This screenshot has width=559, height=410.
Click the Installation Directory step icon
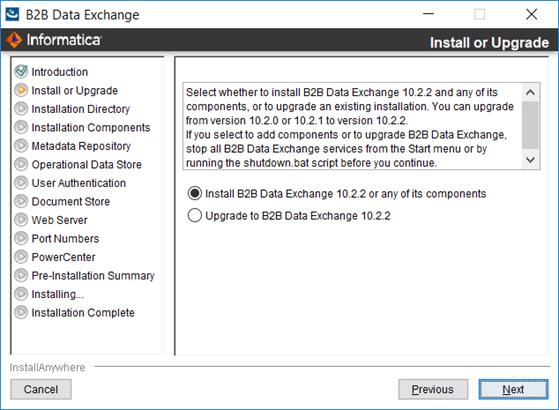tap(21, 108)
